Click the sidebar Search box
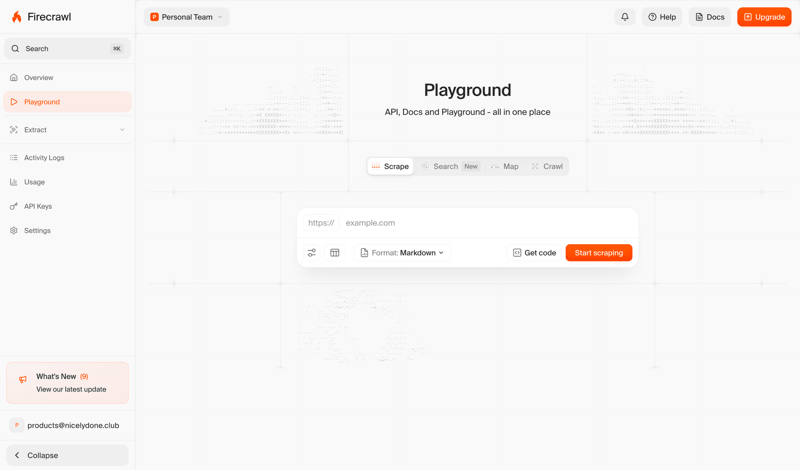 pos(67,48)
